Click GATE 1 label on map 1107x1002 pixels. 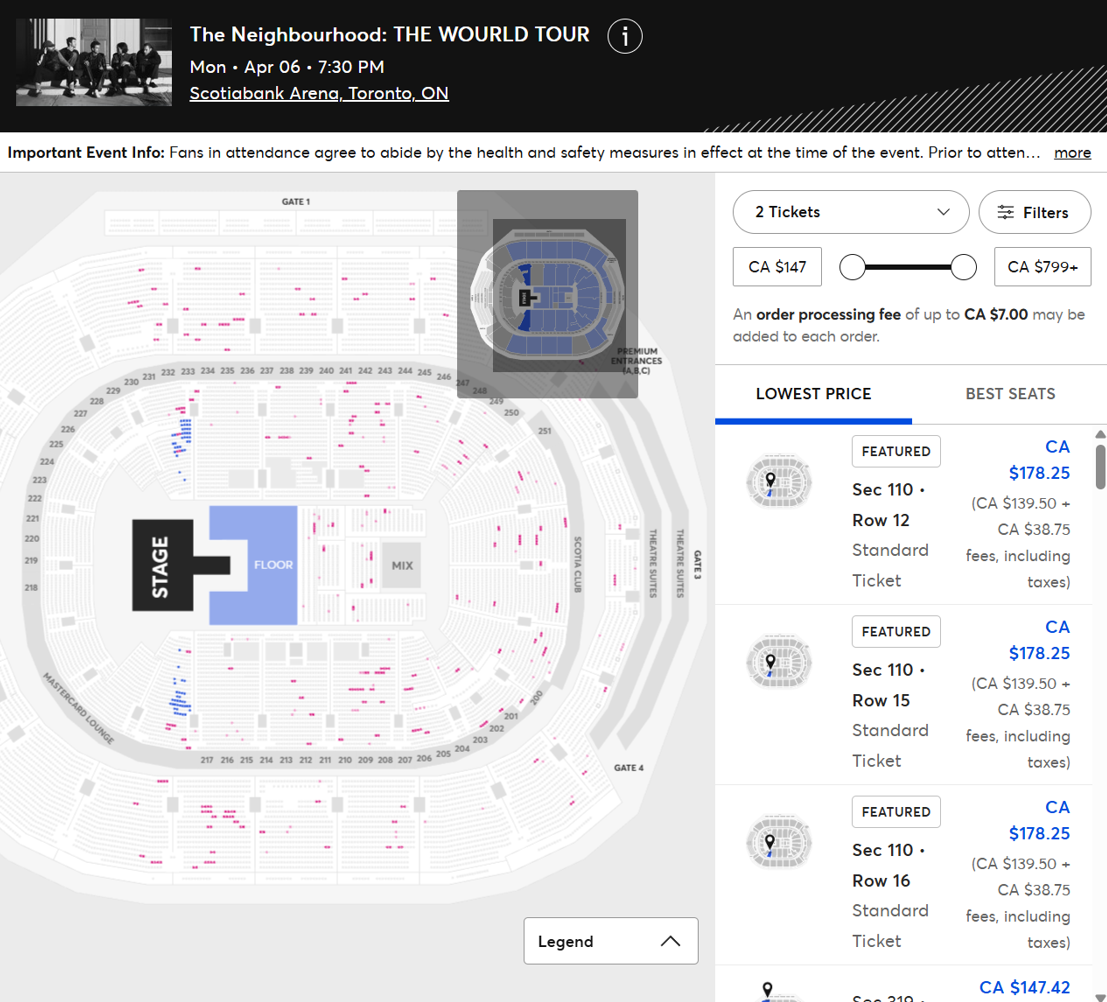(x=296, y=202)
